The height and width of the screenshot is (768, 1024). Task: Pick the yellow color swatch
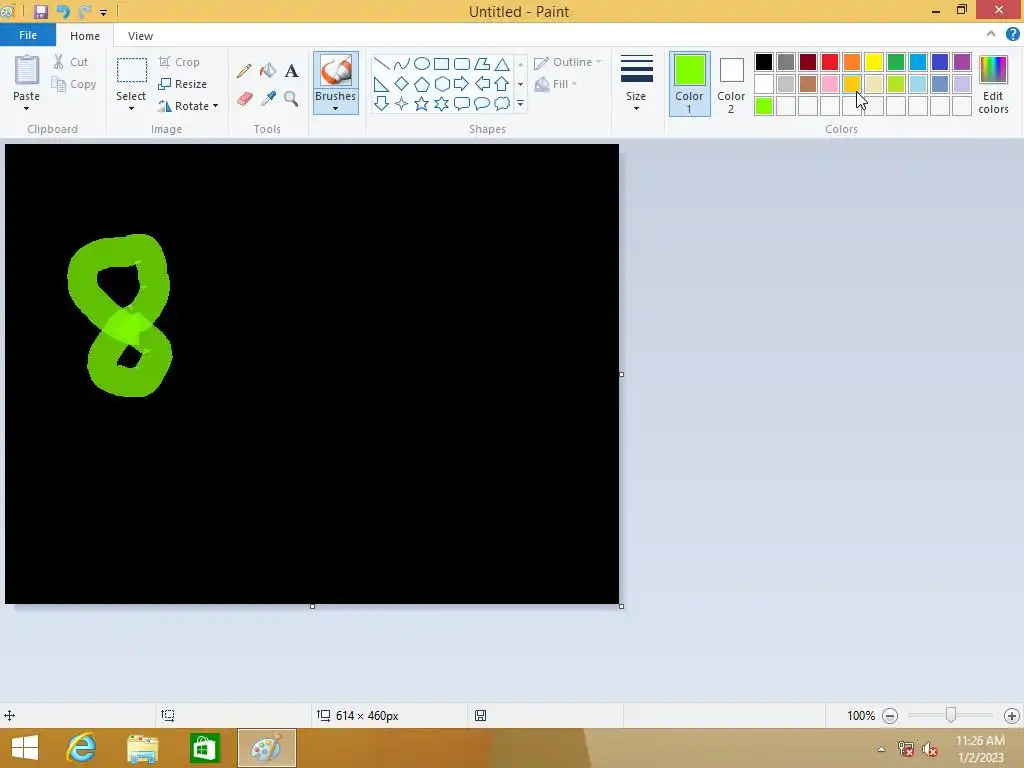pos(874,62)
